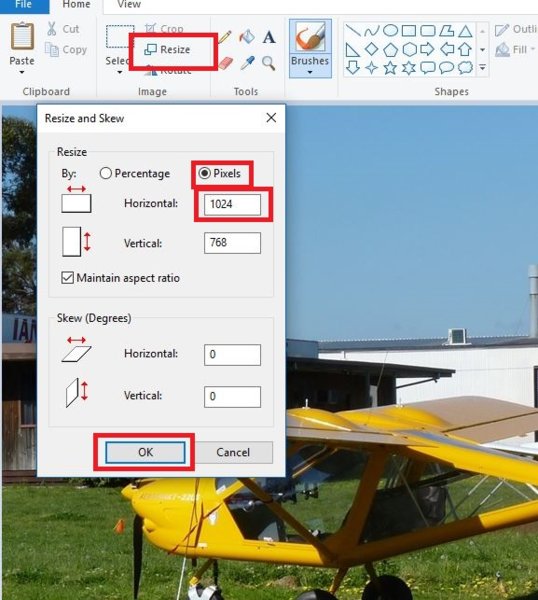Expand the Shapes gallery more arrow
Screen dimensions: 538x600
483,68
